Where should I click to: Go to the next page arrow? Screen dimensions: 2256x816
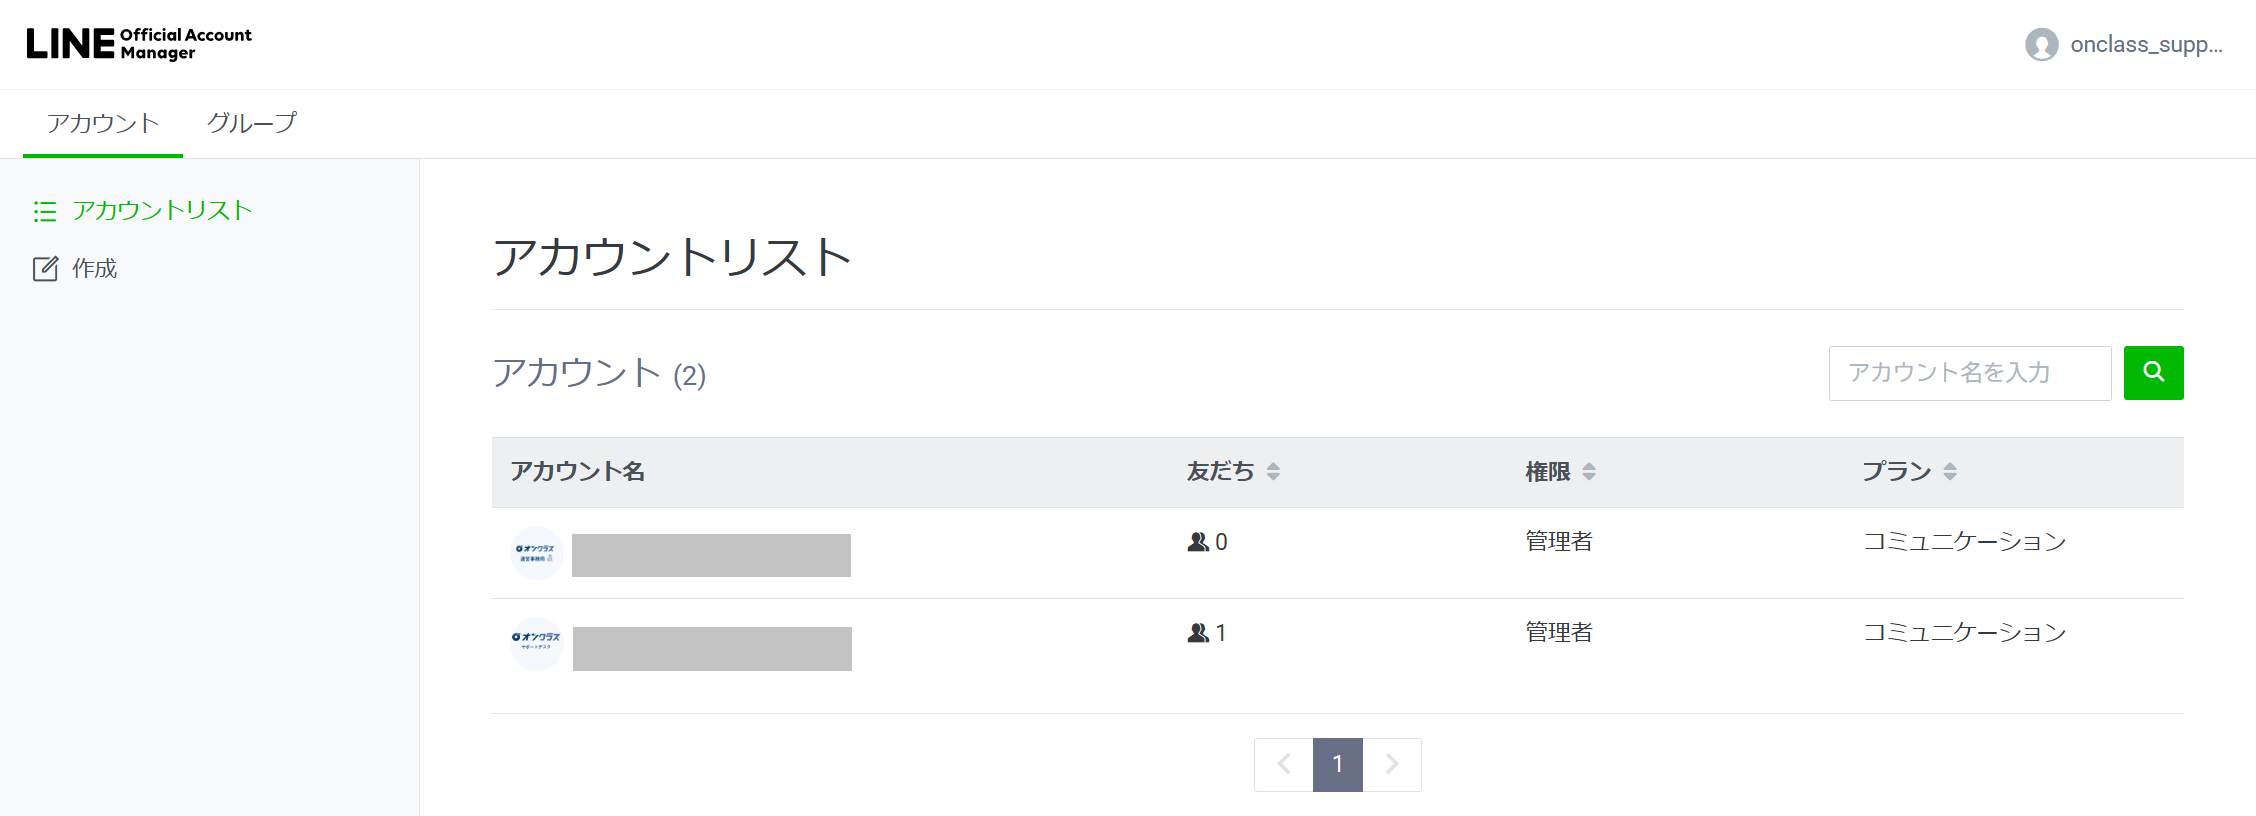(x=1392, y=765)
